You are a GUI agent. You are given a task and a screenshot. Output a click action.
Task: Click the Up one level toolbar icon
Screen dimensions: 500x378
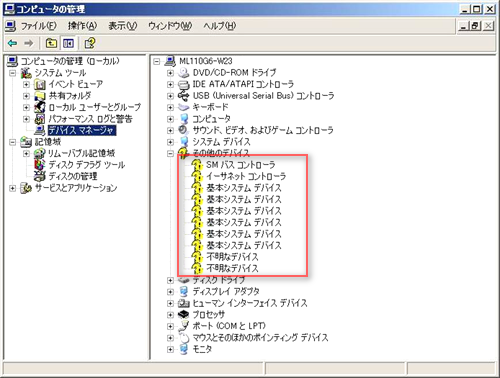pos(51,43)
